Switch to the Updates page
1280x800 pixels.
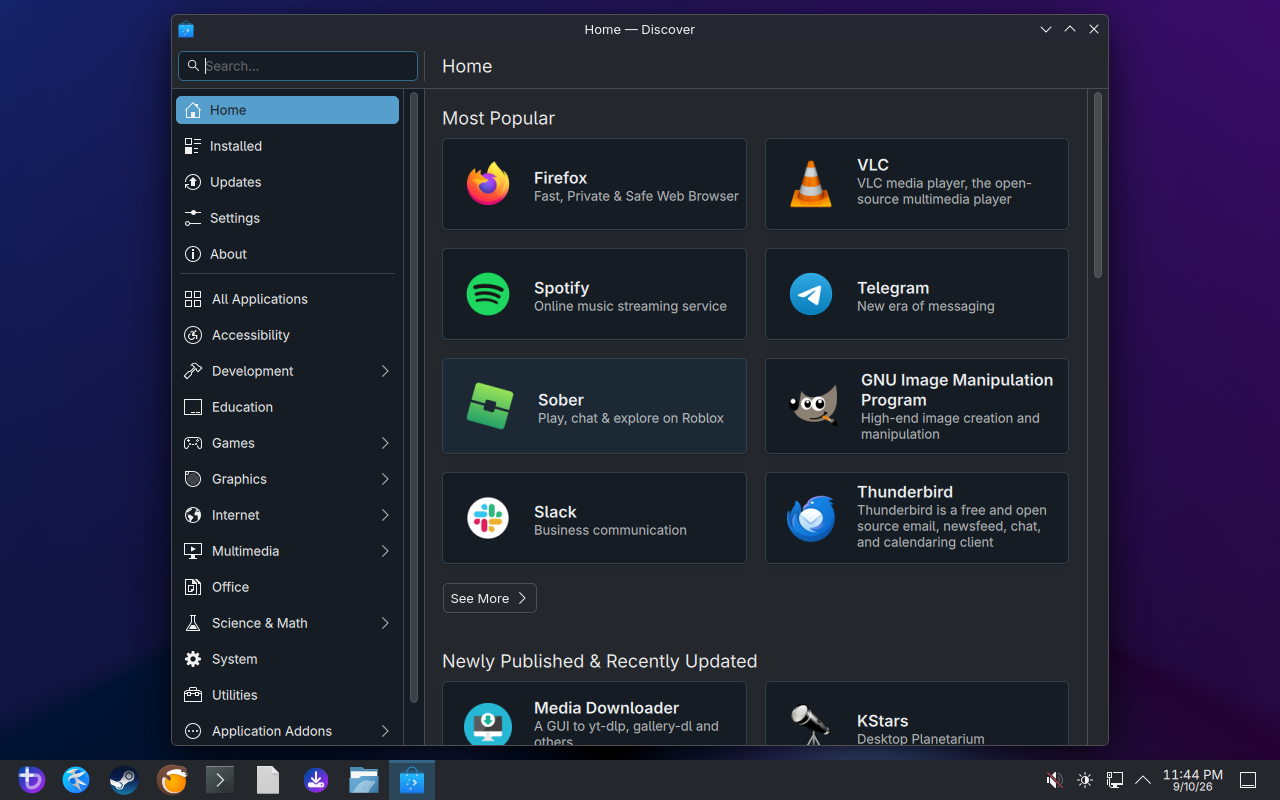click(287, 182)
